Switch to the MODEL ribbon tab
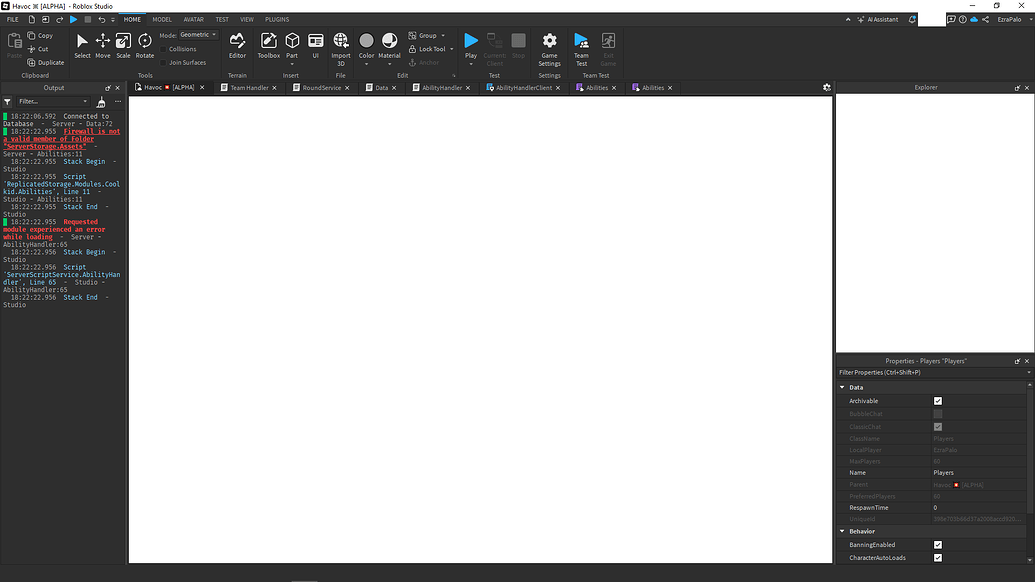This screenshot has height=582, width=1035. (162, 18)
